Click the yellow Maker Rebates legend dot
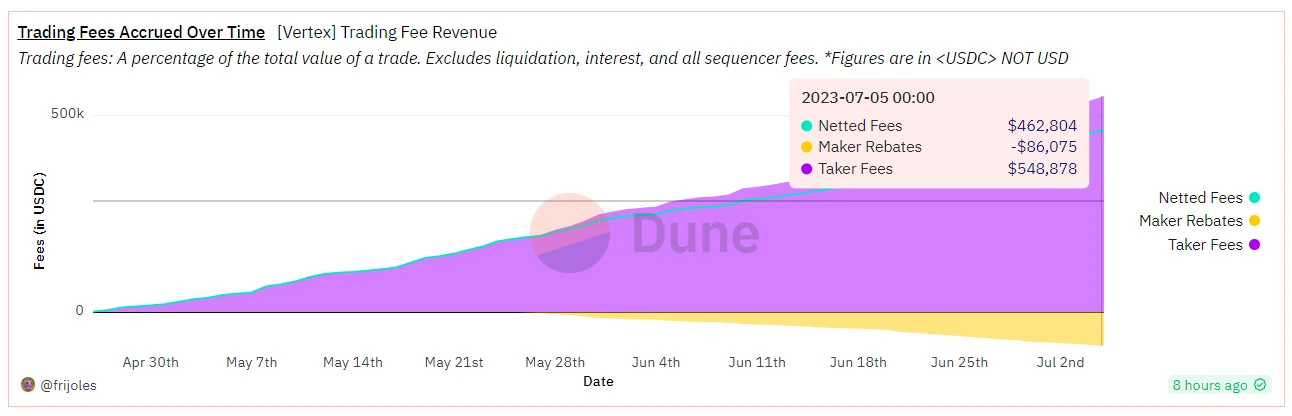1292x416 pixels. coord(1254,221)
